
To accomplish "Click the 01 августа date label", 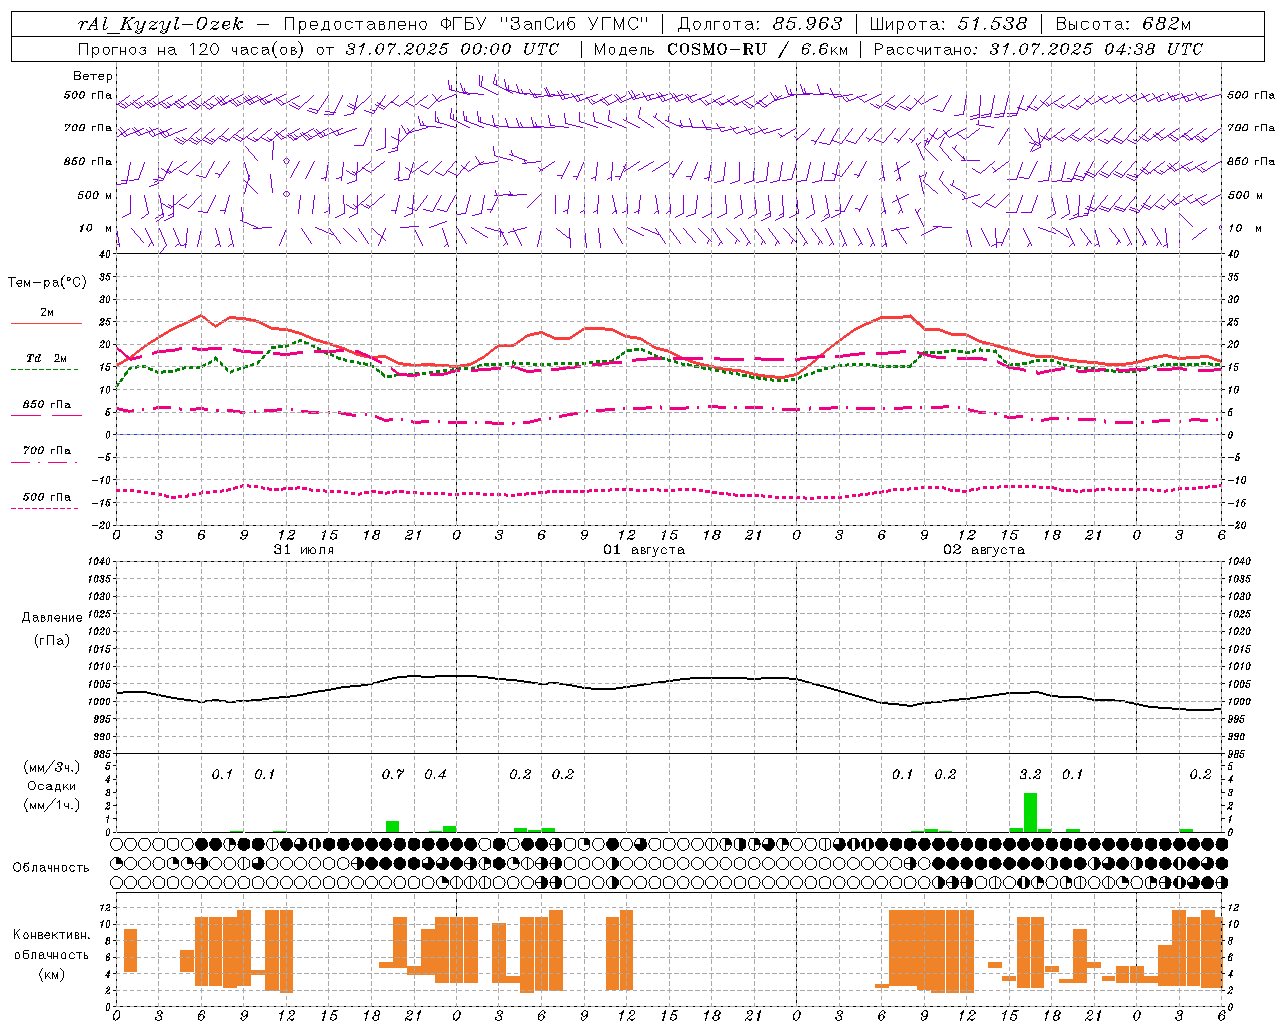I will 644,550.
